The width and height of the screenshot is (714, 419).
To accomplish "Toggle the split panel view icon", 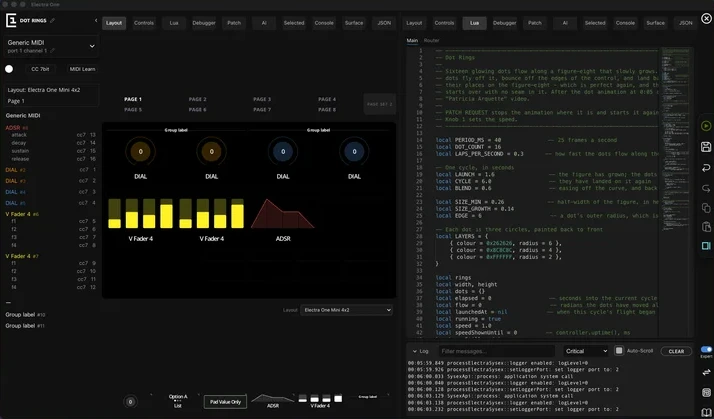I will pyautogui.click(x=706, y=246).
